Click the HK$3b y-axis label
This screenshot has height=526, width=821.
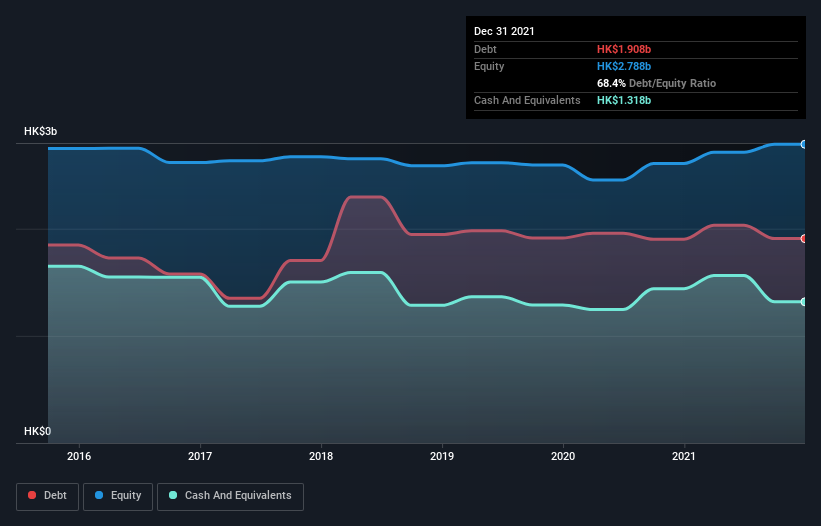(x=40, y=131)
